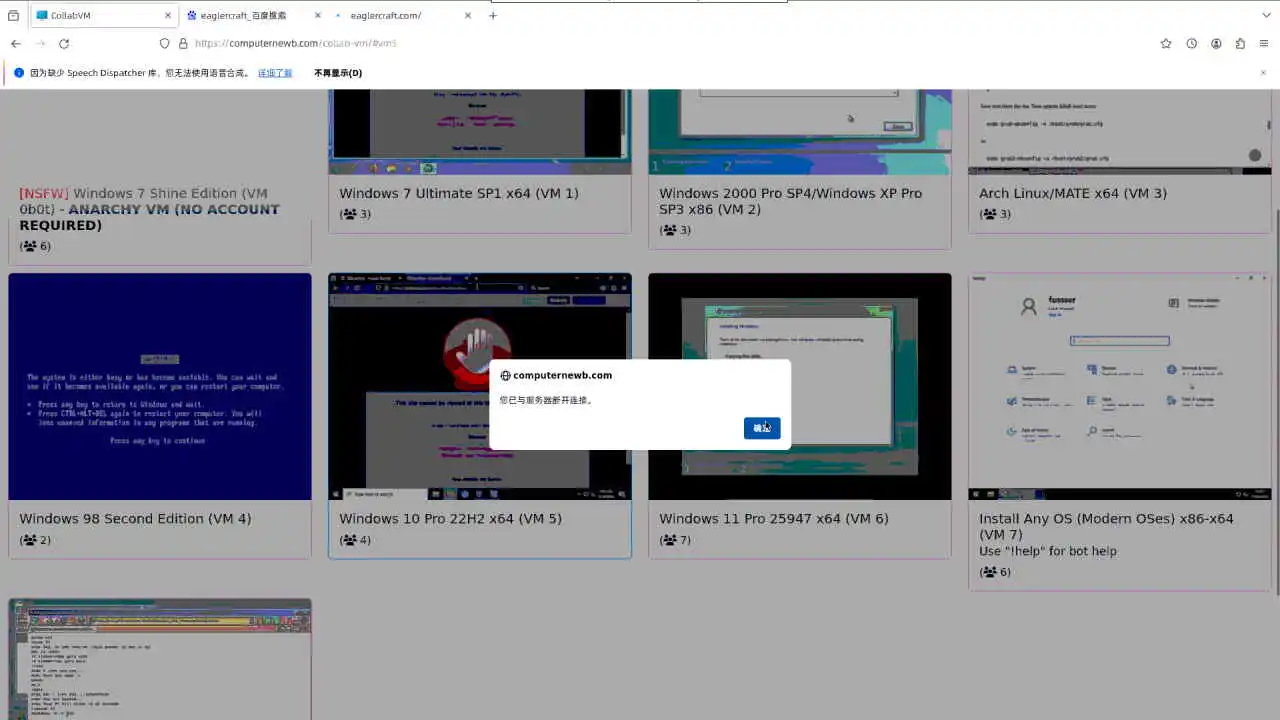Click Windows 98 Second Edition (VM 4) title
1280x720 pixels.
(x=135, y=518)
